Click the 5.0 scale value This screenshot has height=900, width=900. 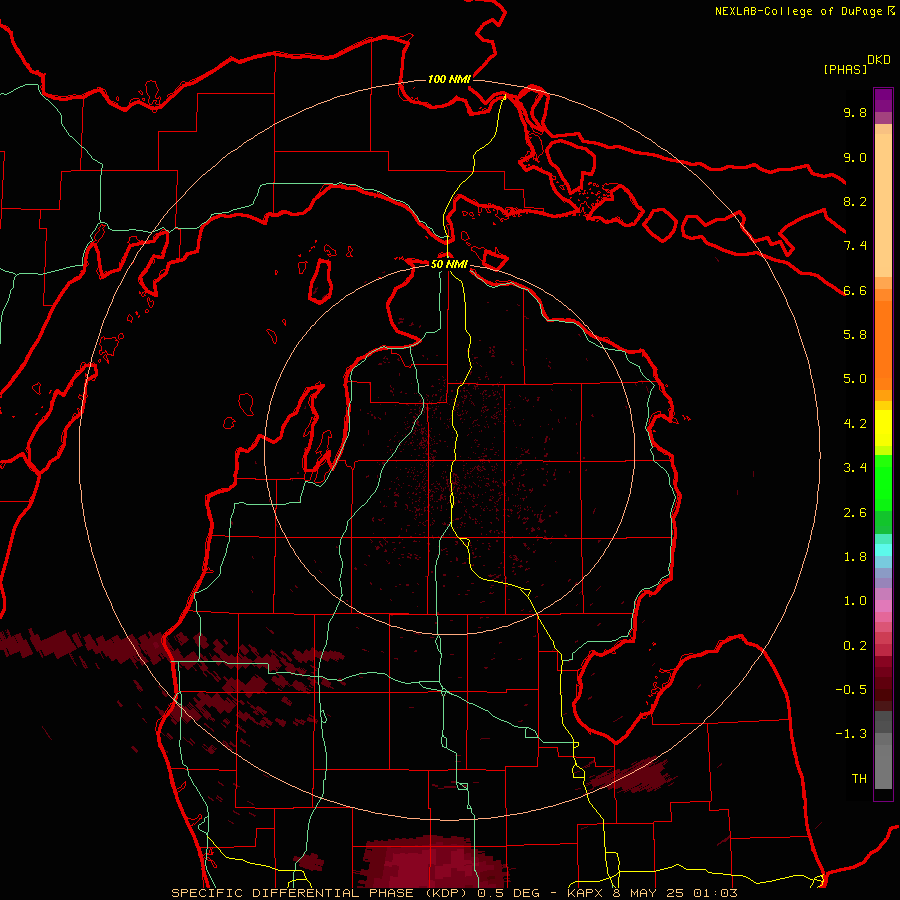[x=855, y=379]
